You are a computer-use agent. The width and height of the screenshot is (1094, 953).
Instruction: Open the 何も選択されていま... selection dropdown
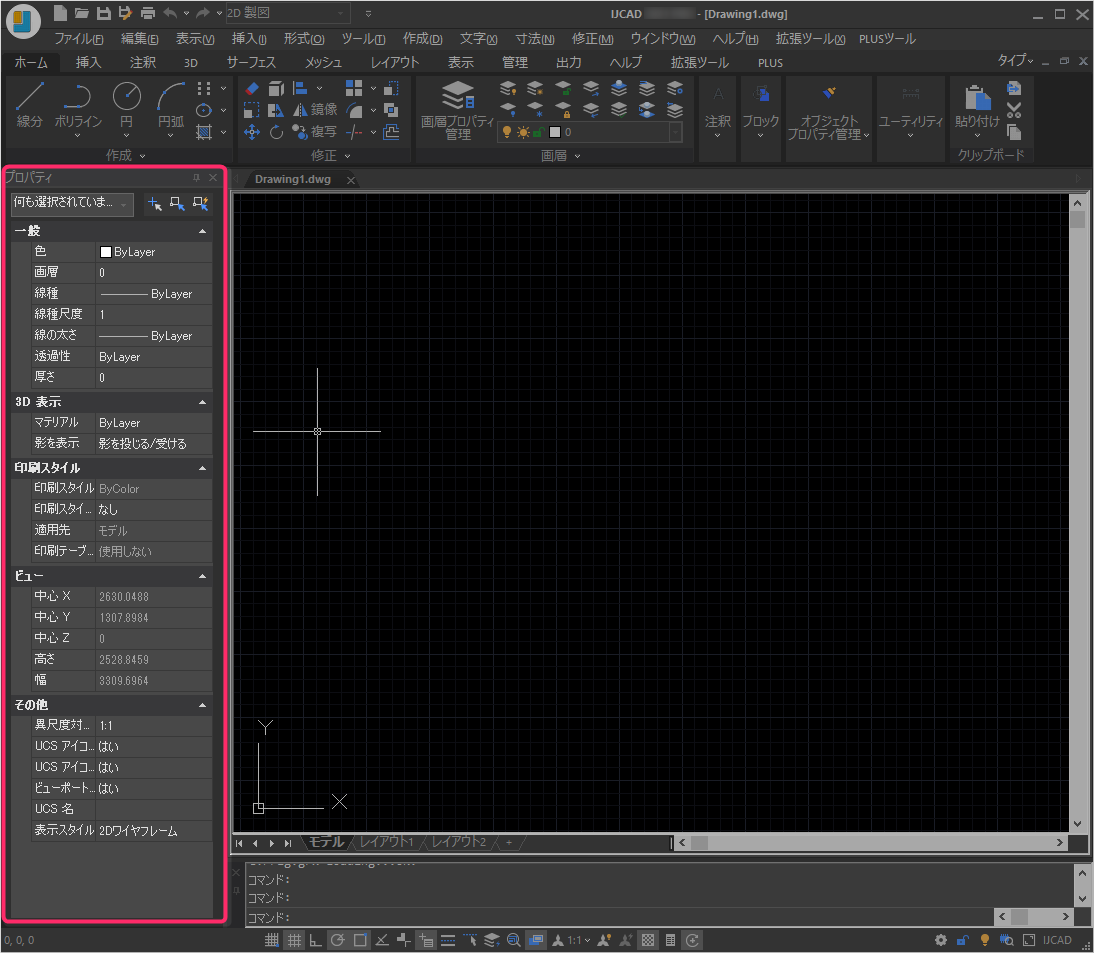[72, 203]
